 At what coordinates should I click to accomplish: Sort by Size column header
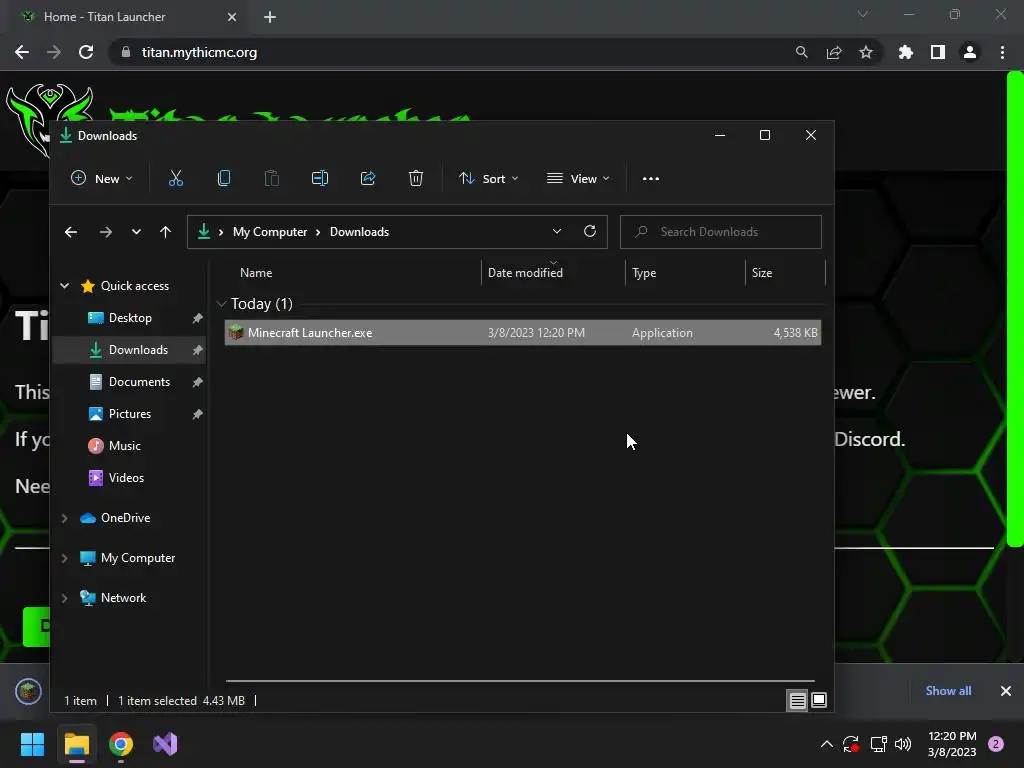click(761, 273)
